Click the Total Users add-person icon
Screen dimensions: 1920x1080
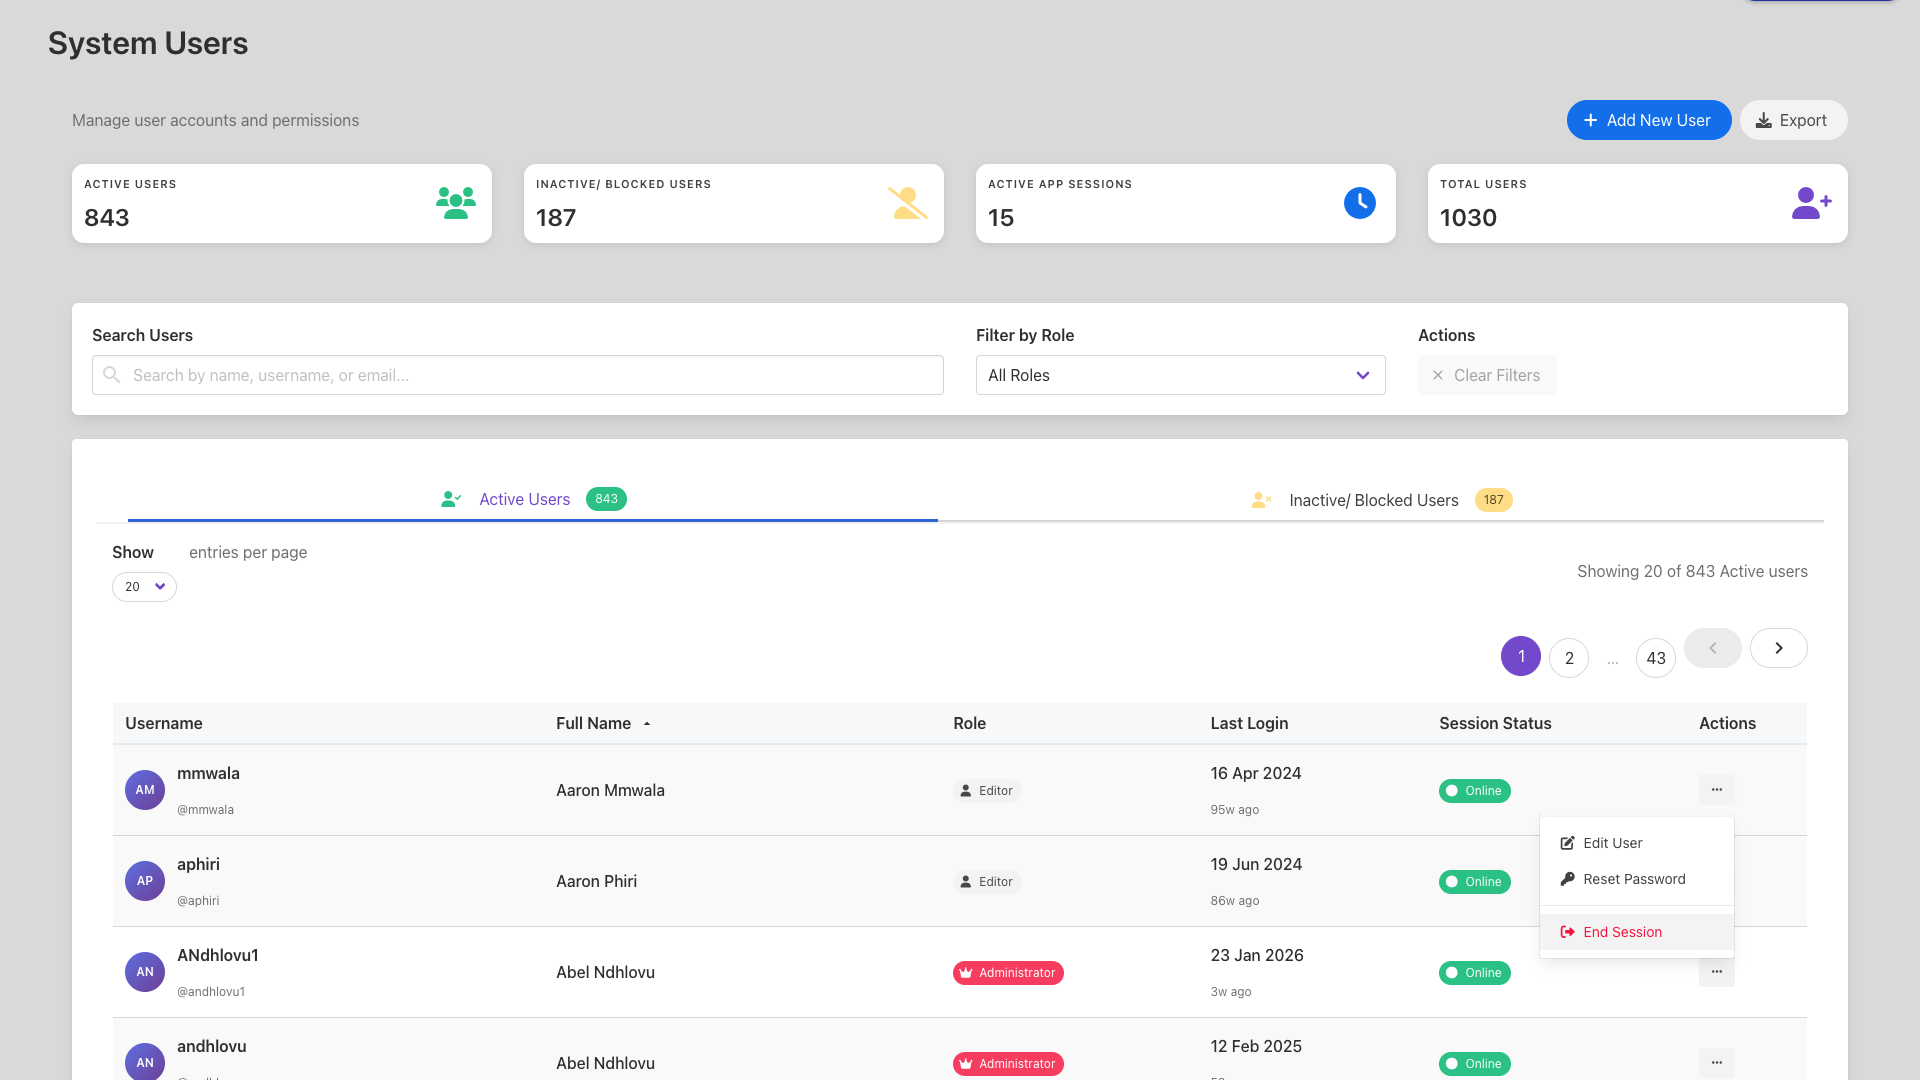pos(1810,203)
